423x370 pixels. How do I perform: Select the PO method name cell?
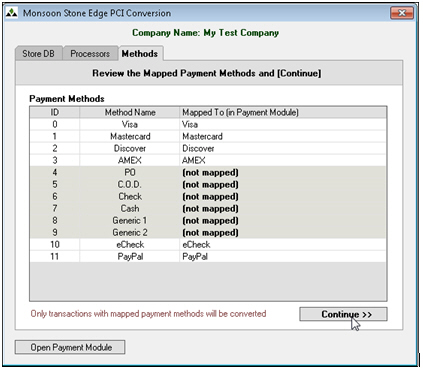click(x=130, y=172)
